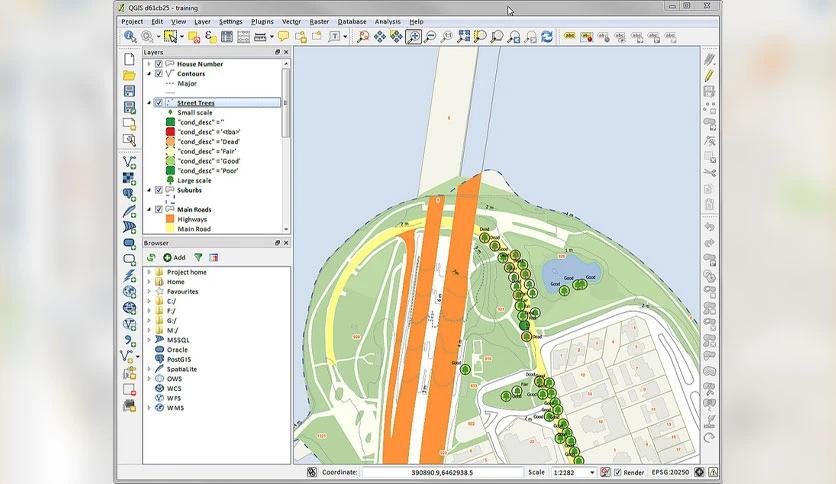836x484 pixels.
Task: Zoom to native 1:1 resolution
Action: click(x=447, y=36)
